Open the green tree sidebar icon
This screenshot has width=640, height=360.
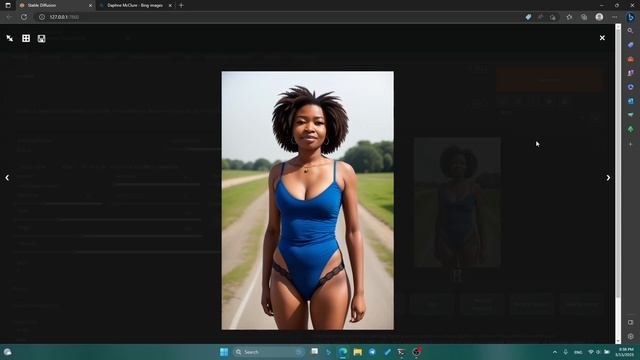point(631,129)
